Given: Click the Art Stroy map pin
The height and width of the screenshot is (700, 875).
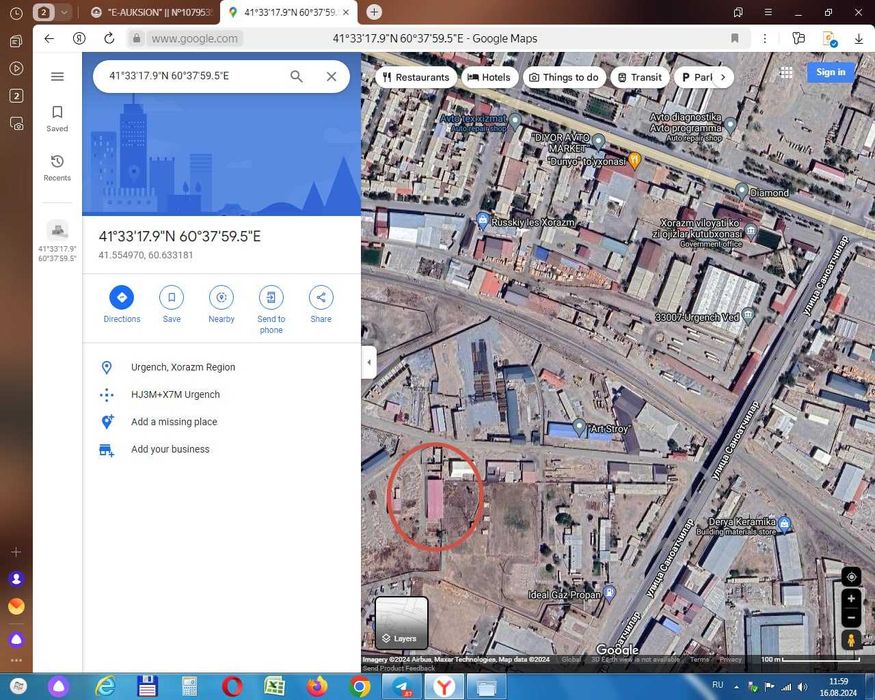Looking at the screenshot, I should (x=579, y=427).
